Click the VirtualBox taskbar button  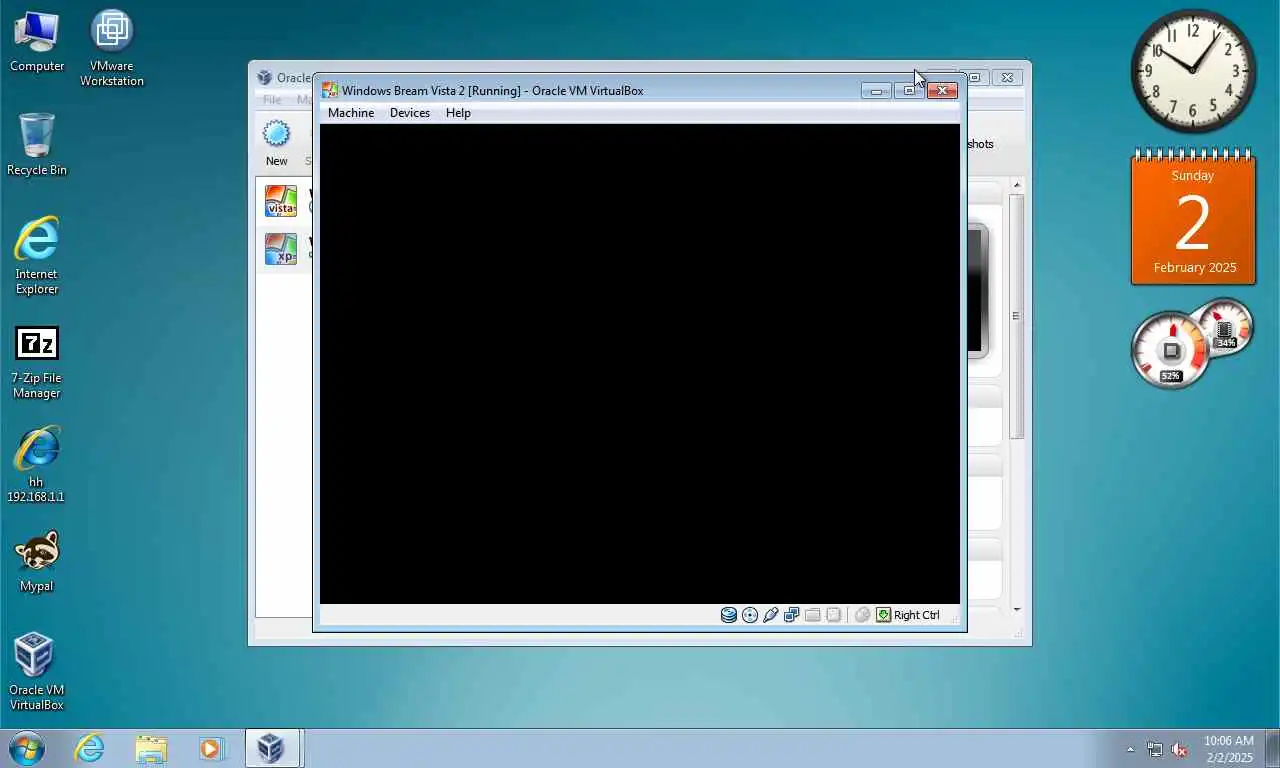pos(271,748)
